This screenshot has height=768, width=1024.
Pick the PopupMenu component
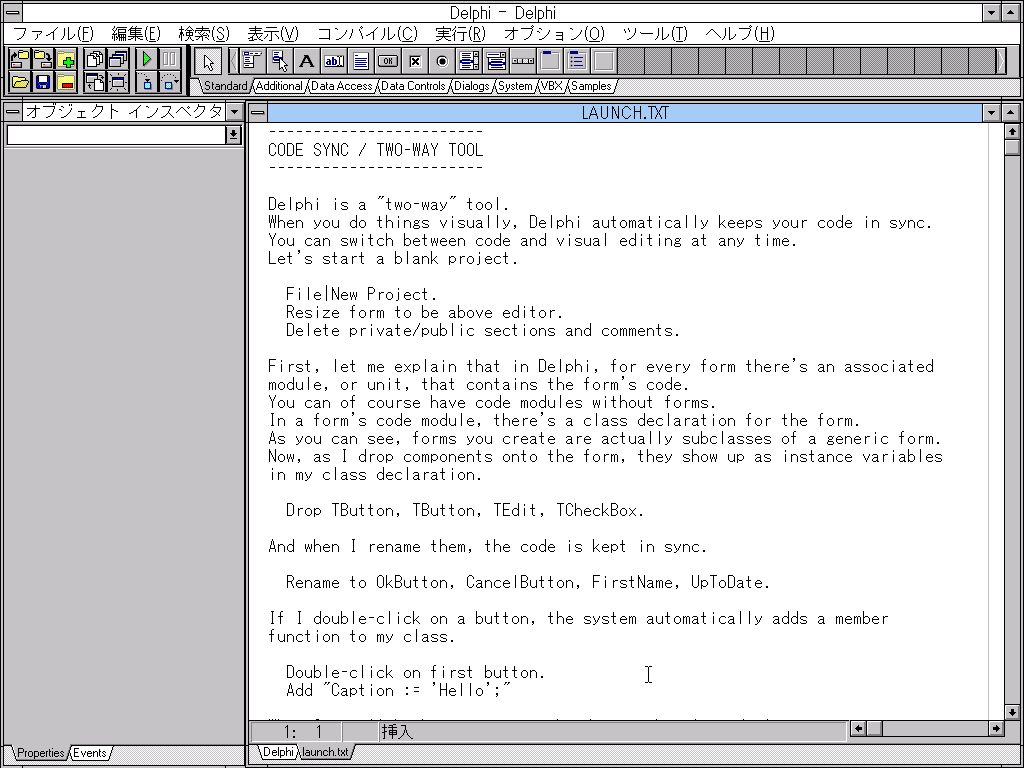click(x=280, y=61)
